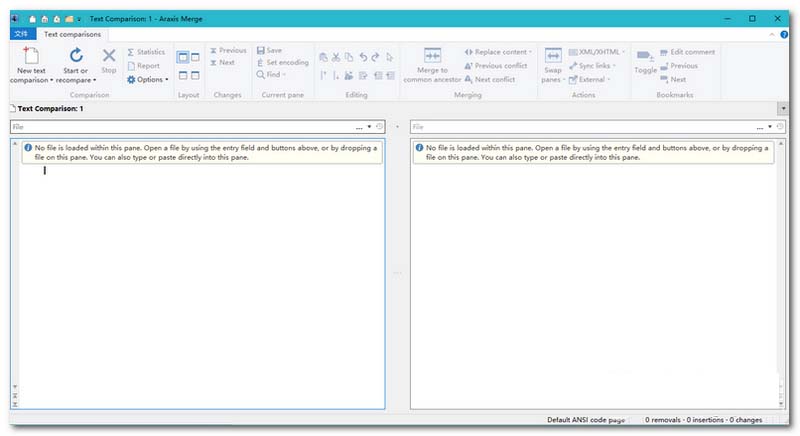Select the three-way horizontal layout icon

(x=195, y=75)
